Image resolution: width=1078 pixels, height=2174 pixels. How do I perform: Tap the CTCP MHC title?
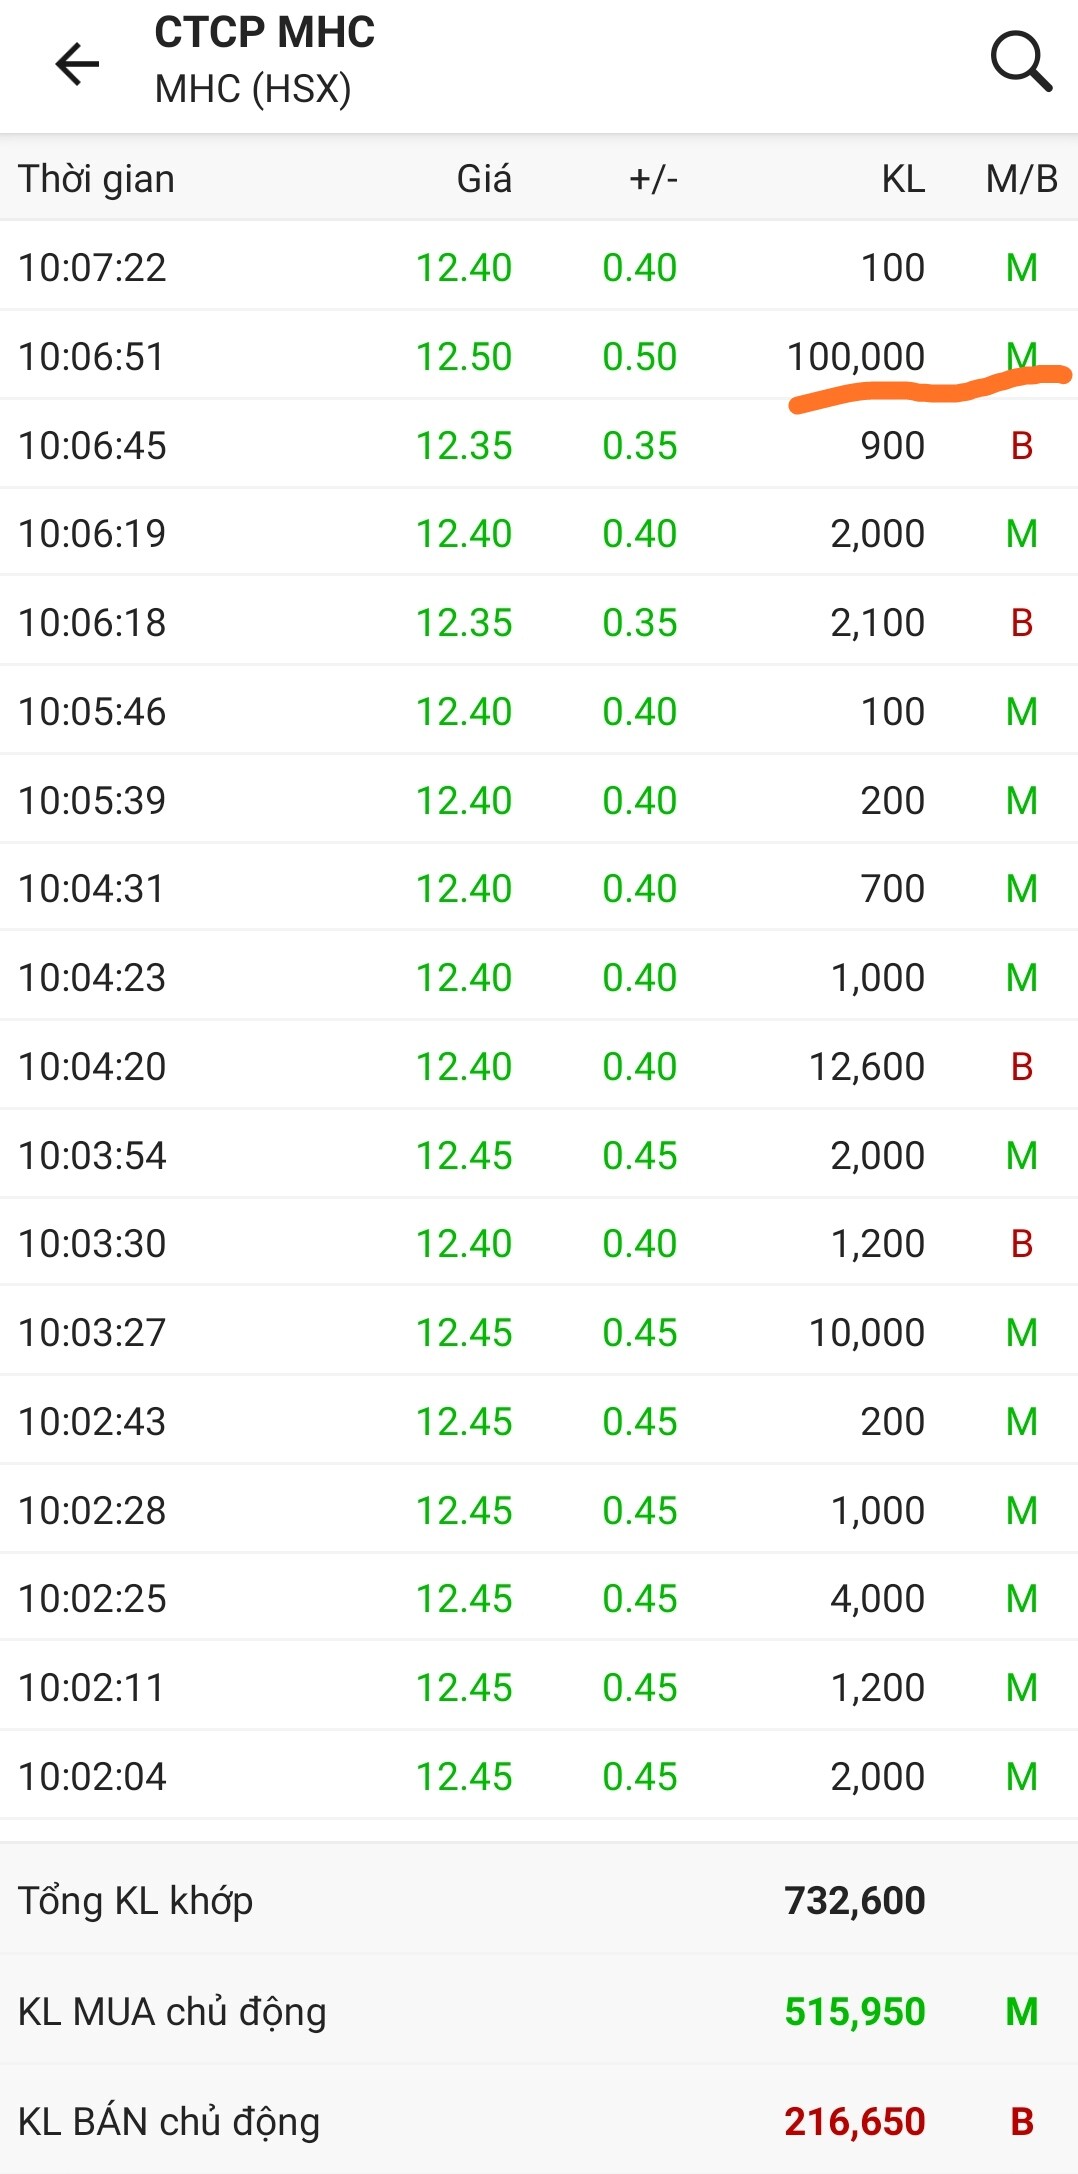coord(264,33)
